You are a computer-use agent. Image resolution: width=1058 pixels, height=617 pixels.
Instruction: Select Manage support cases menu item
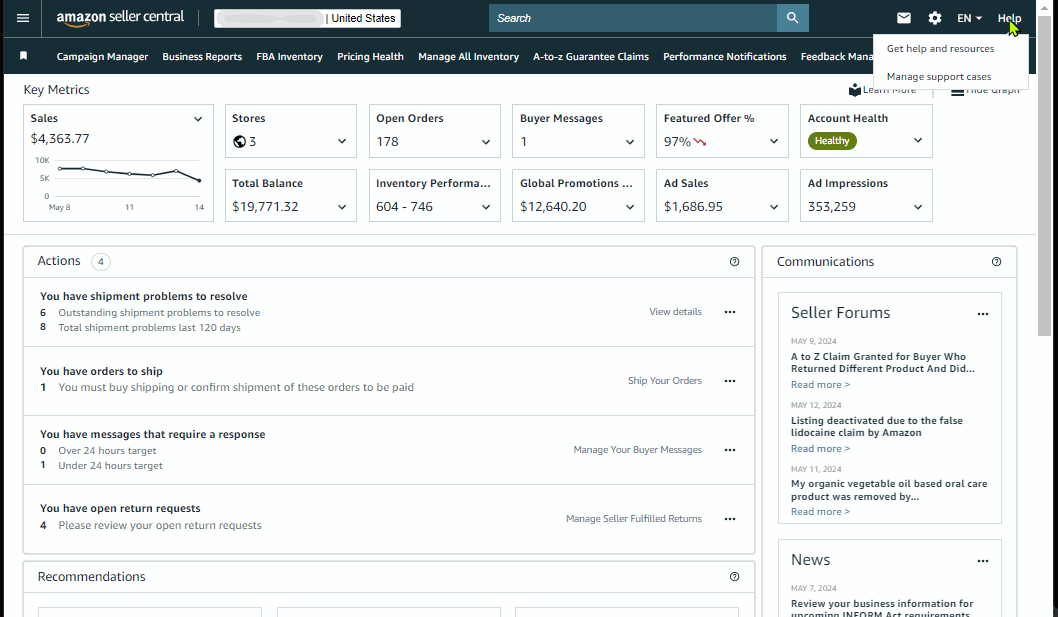939,76
